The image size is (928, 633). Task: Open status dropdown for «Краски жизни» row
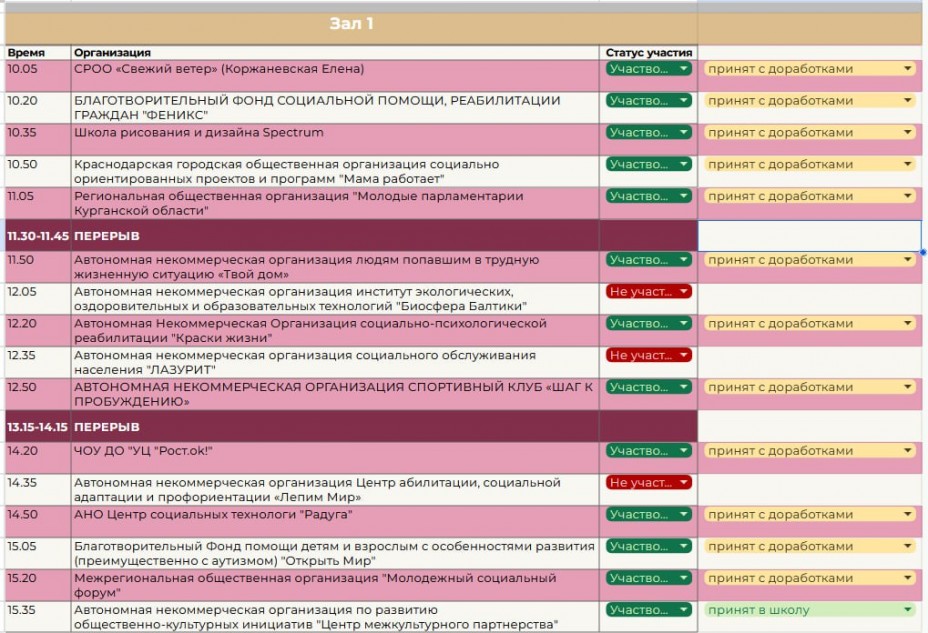click(684, 324)
